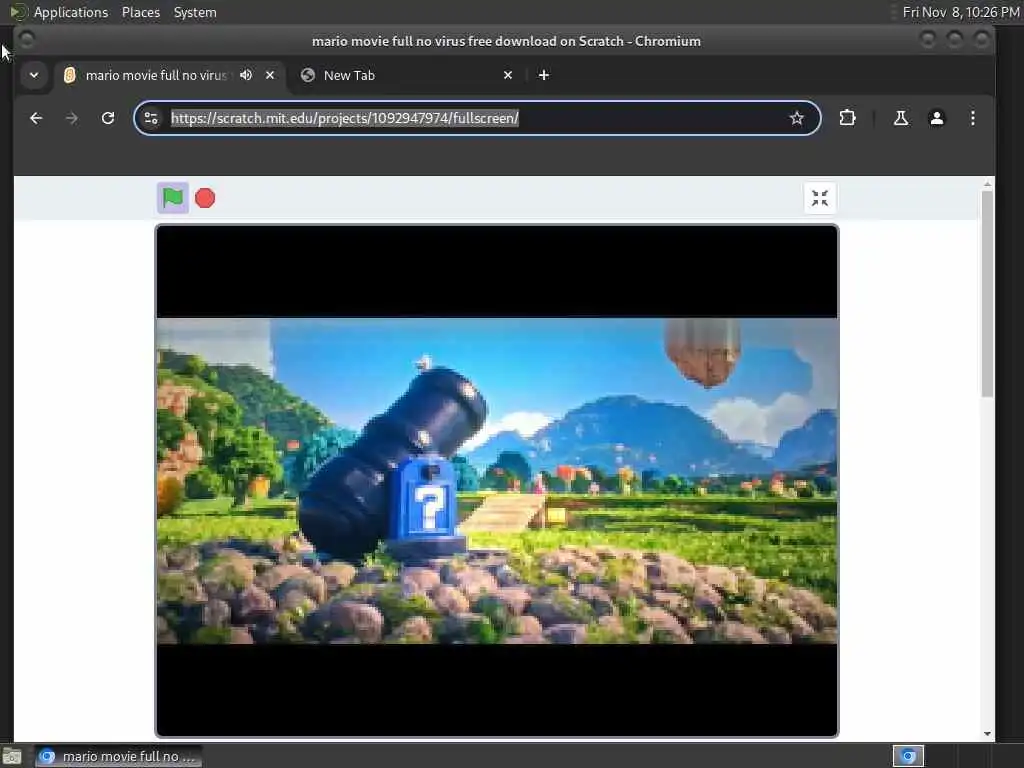The width and height of the screenshot is (1024, 768).
Task: Open the Places menu
Action: click(x=140, y=12)
